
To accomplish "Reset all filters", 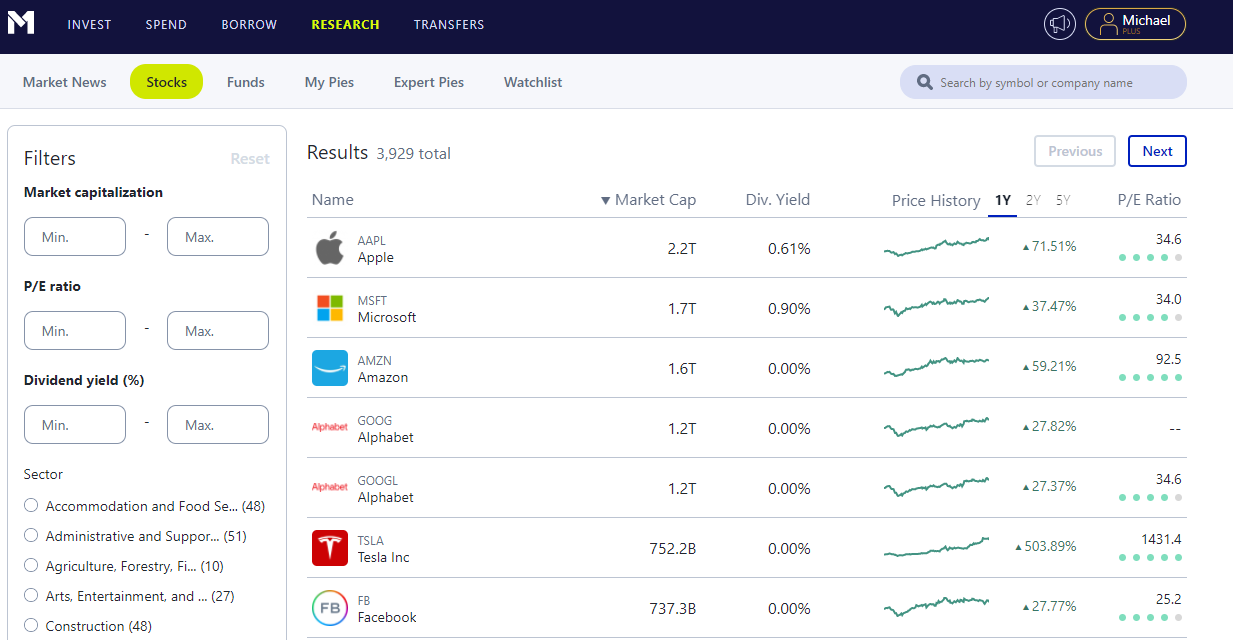I will pos(250,159).
